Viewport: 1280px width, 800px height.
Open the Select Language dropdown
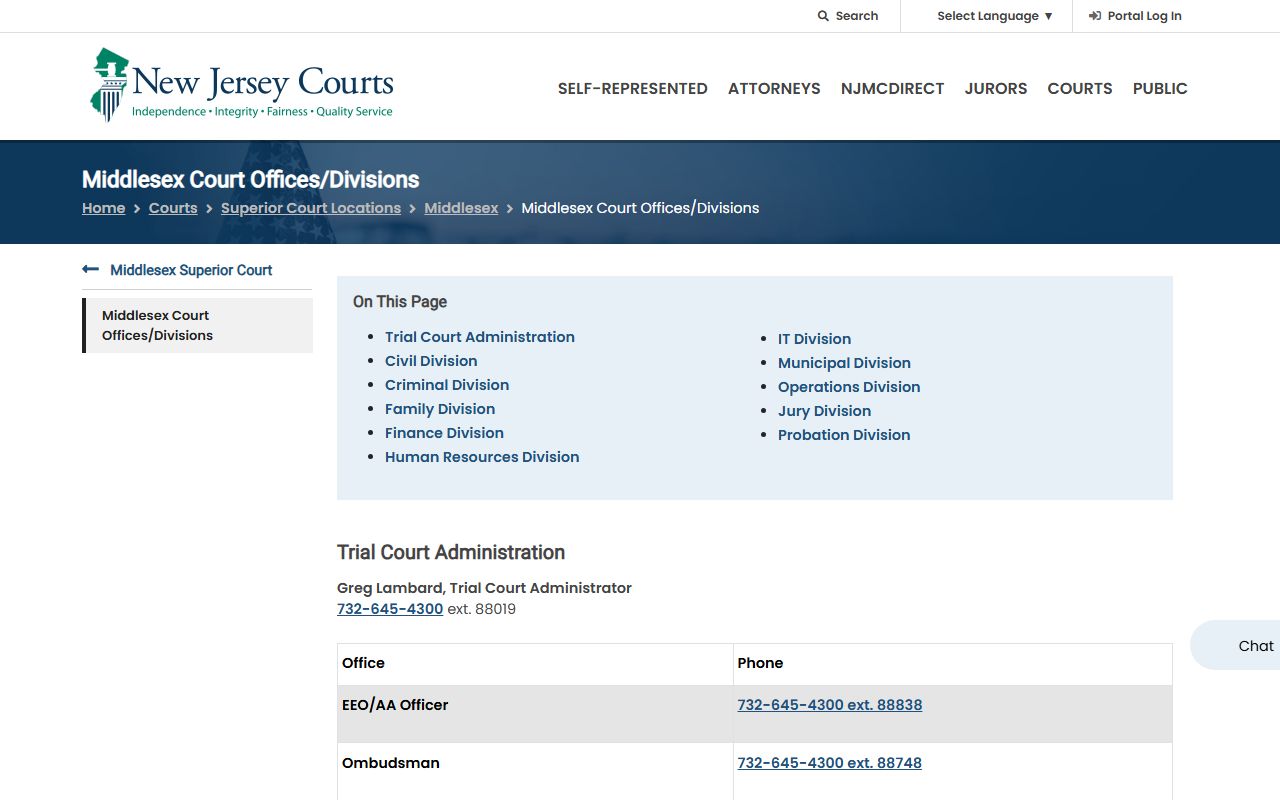pos(995,16)
